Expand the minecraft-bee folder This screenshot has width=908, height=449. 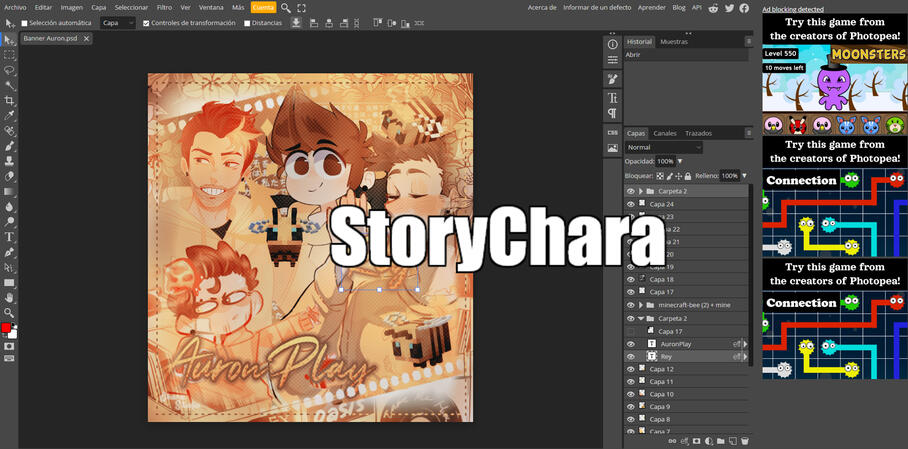(641, 305)
